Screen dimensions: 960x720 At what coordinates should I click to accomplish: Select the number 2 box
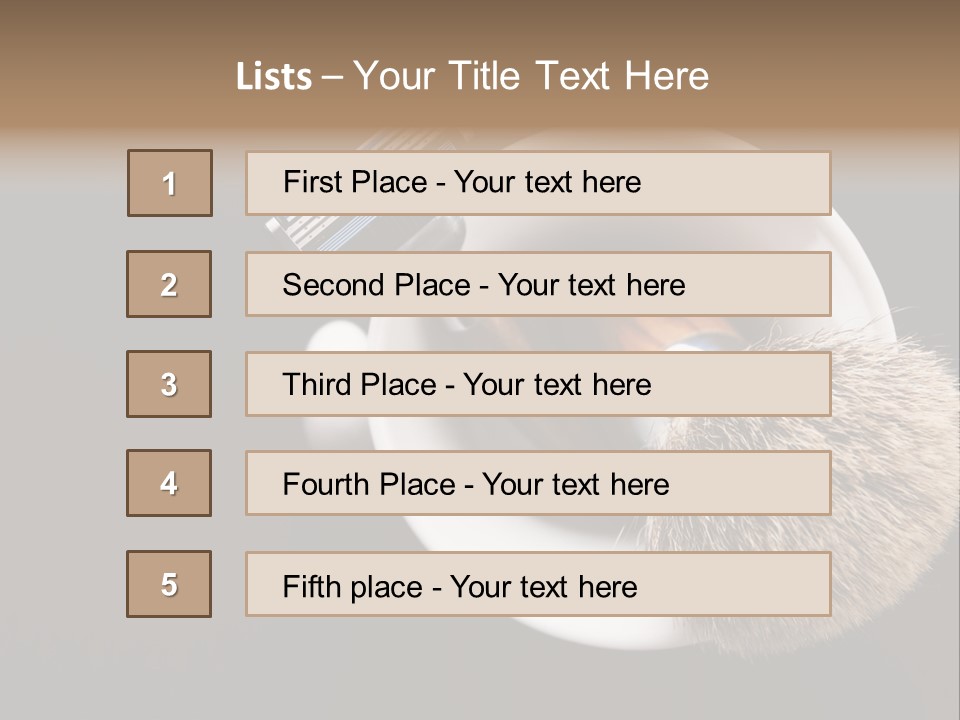169,284
